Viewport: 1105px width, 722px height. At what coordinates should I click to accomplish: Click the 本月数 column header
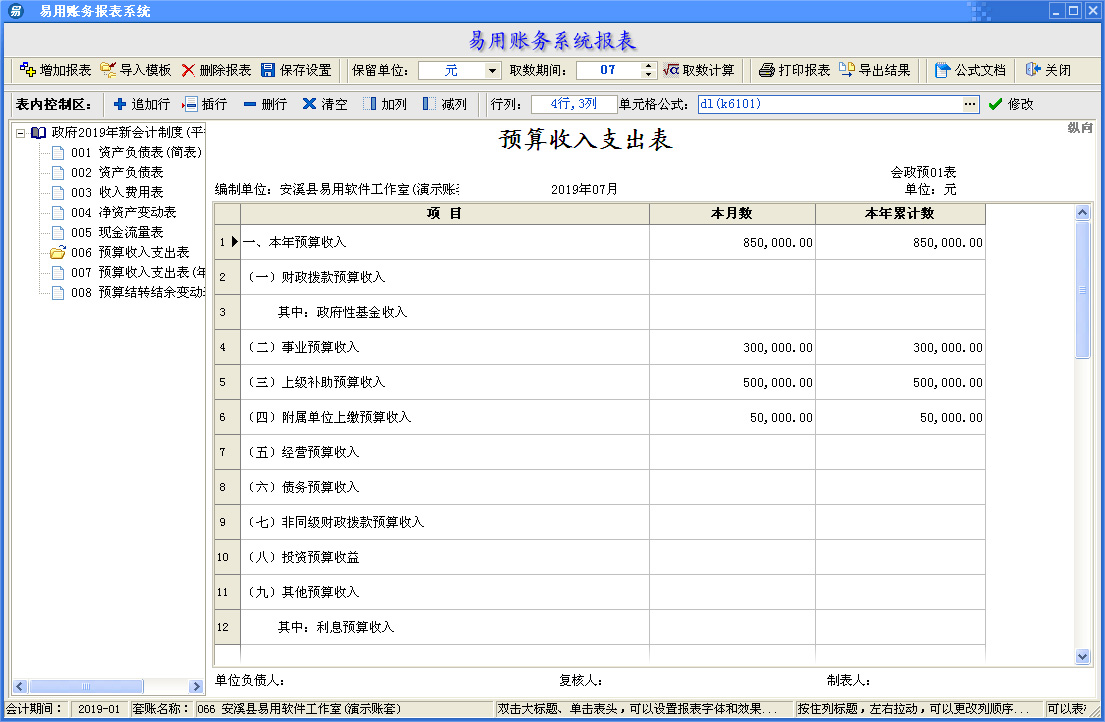pos(732,213)
